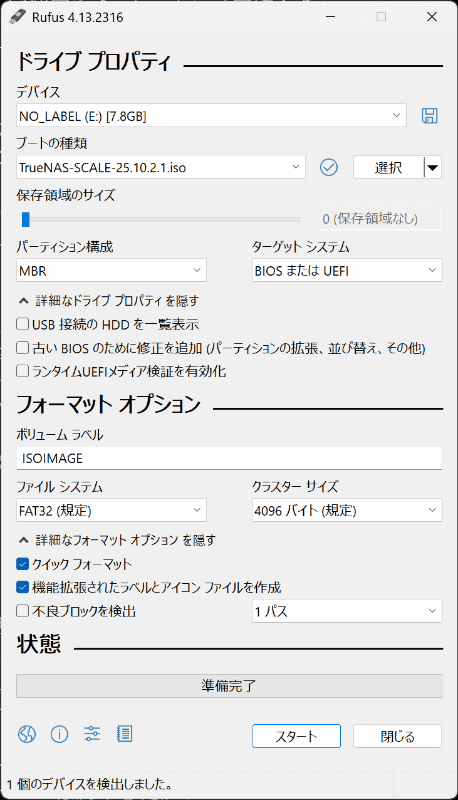Open the split arrow beside 選択 button

433,167
